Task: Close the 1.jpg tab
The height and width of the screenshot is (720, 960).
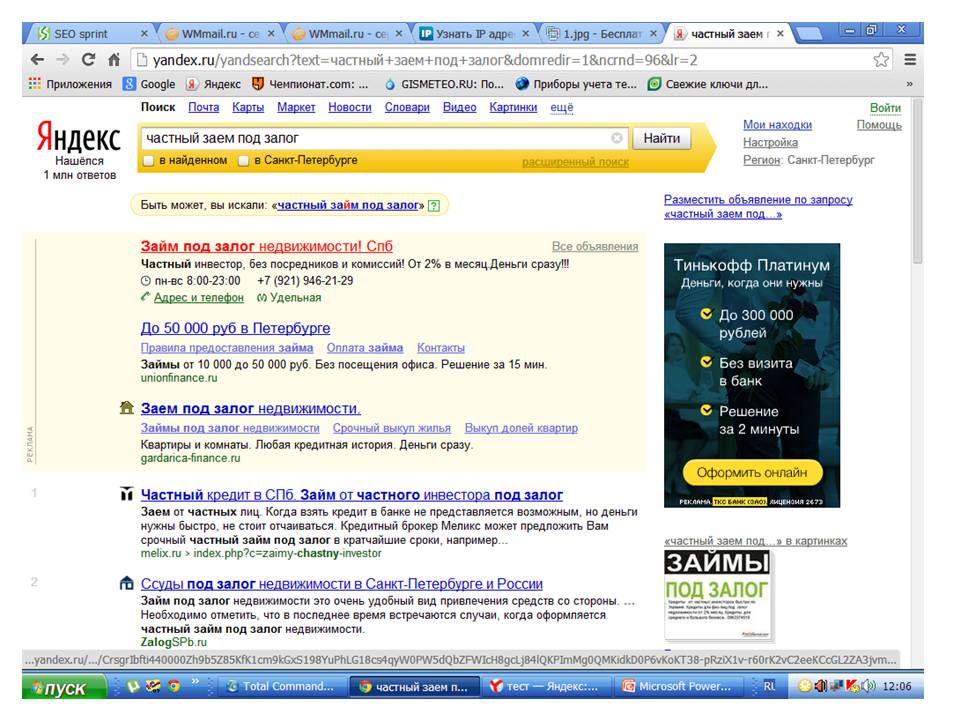Action: click(x=653, y=34)
